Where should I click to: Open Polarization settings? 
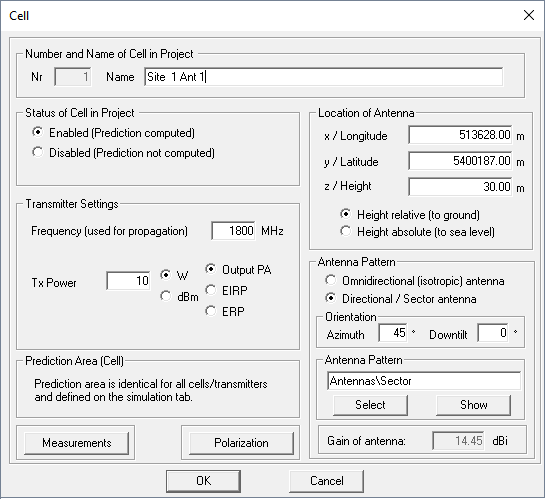(241, 443)
